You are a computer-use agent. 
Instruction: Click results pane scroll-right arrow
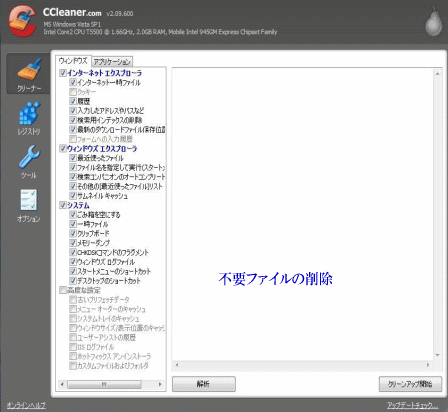428,365
